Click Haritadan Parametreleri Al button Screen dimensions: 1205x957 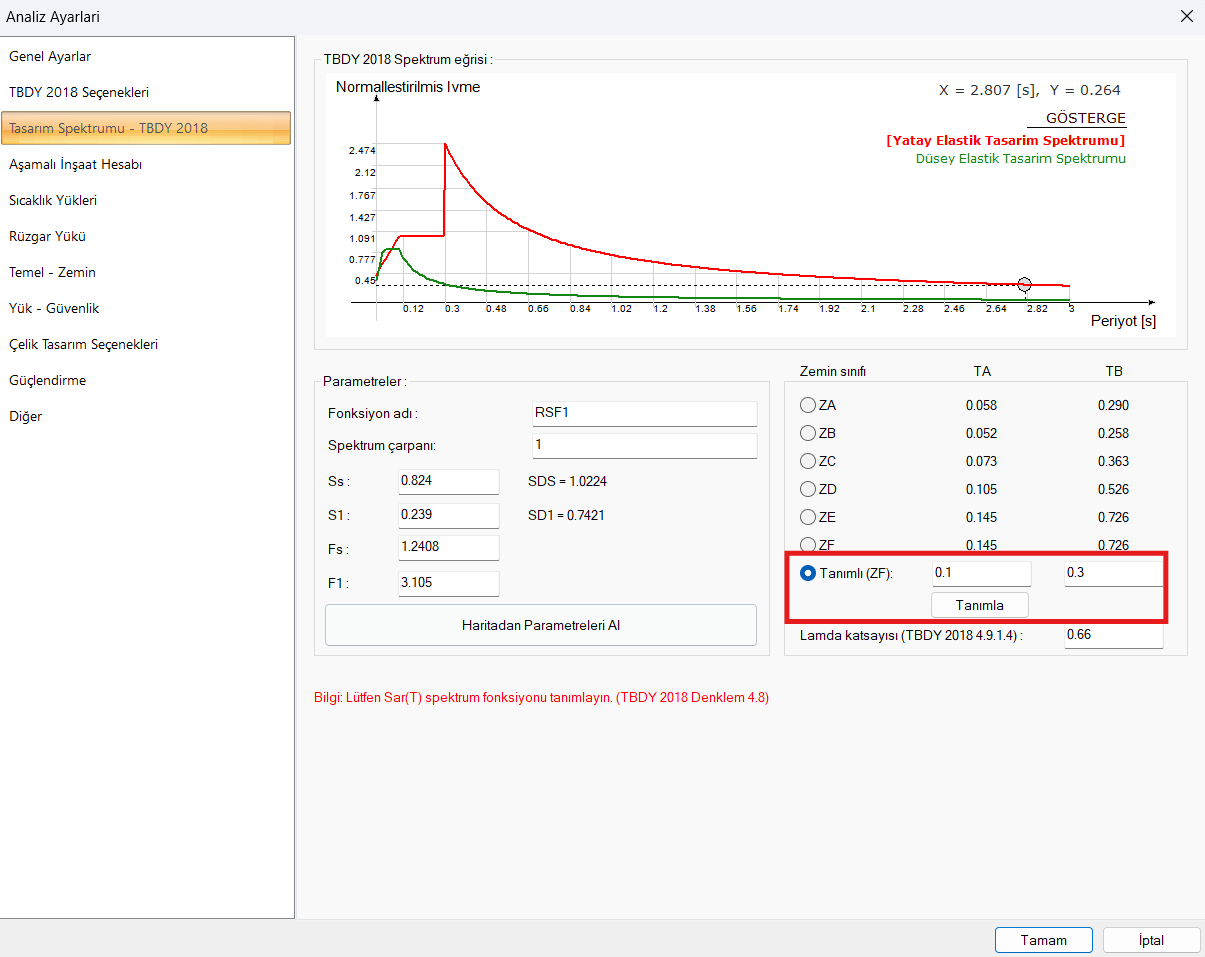coord(540,625)
